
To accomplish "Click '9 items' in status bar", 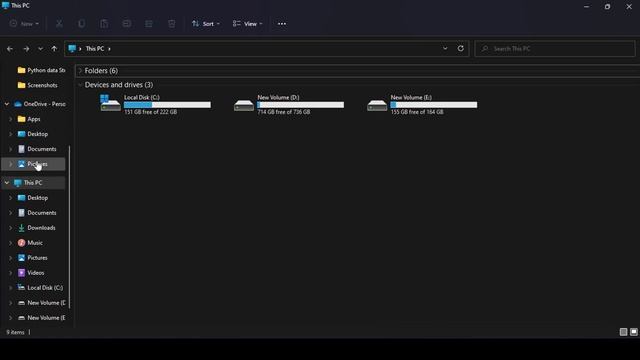I will point(15,332).
